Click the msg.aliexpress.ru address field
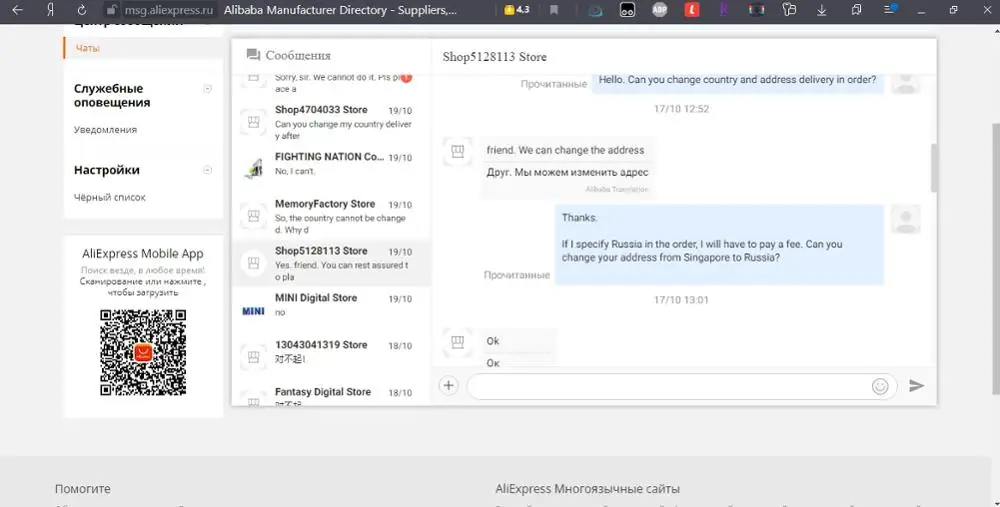 168,10
